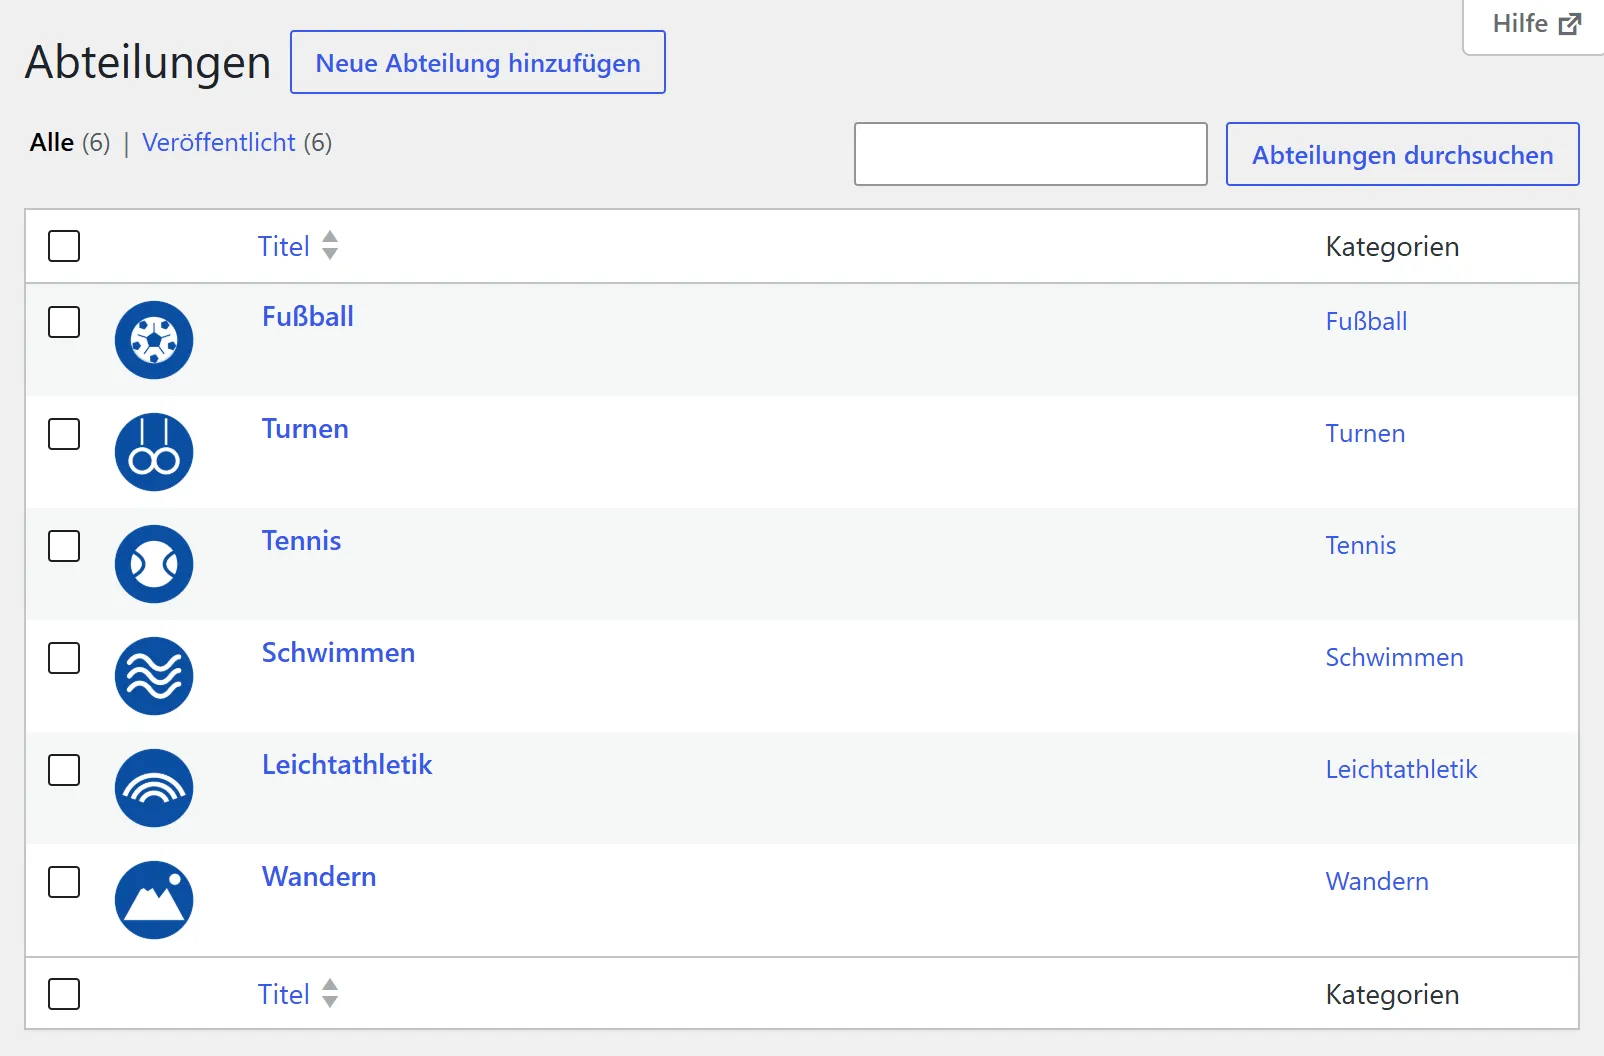Viewport: 1604px width, 1056px height.
Task: Tick the Tennis row checkbox
Action: 64,546
